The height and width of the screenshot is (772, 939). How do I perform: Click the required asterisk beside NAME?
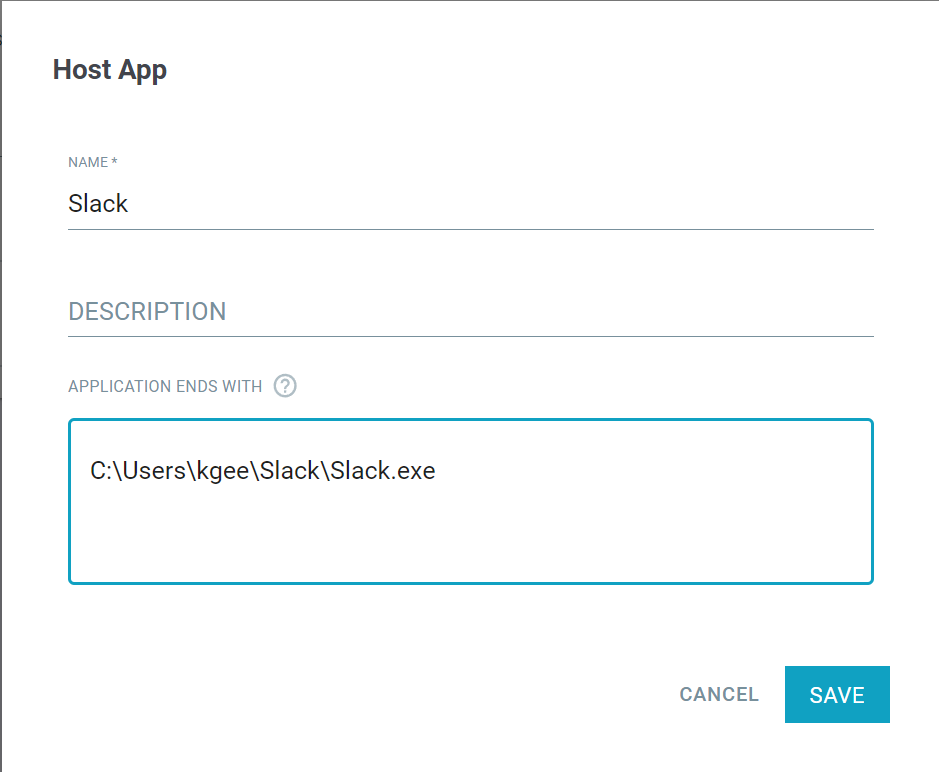coord(117,161)
